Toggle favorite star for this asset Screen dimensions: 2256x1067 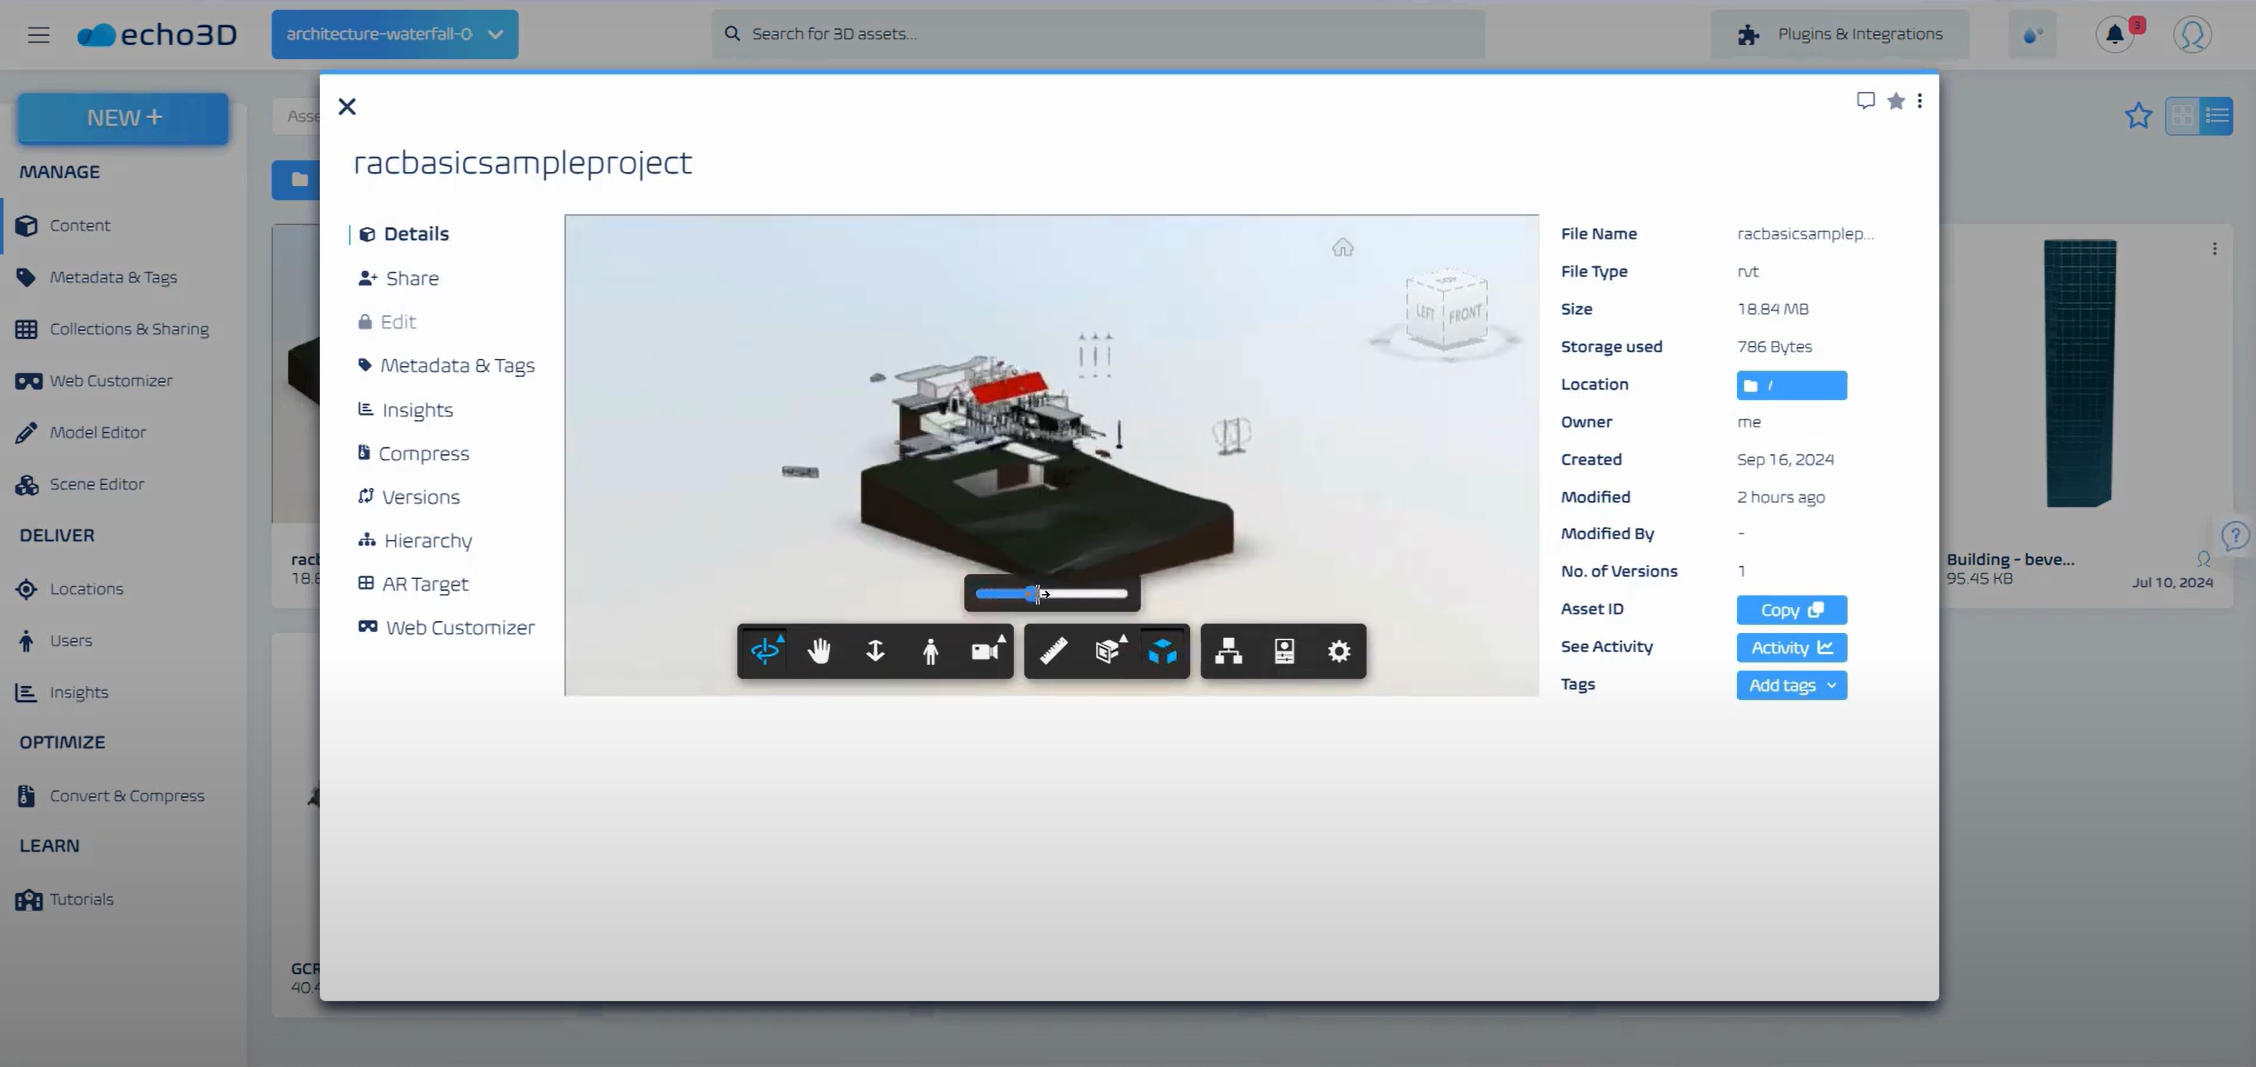pos(1895,101)
